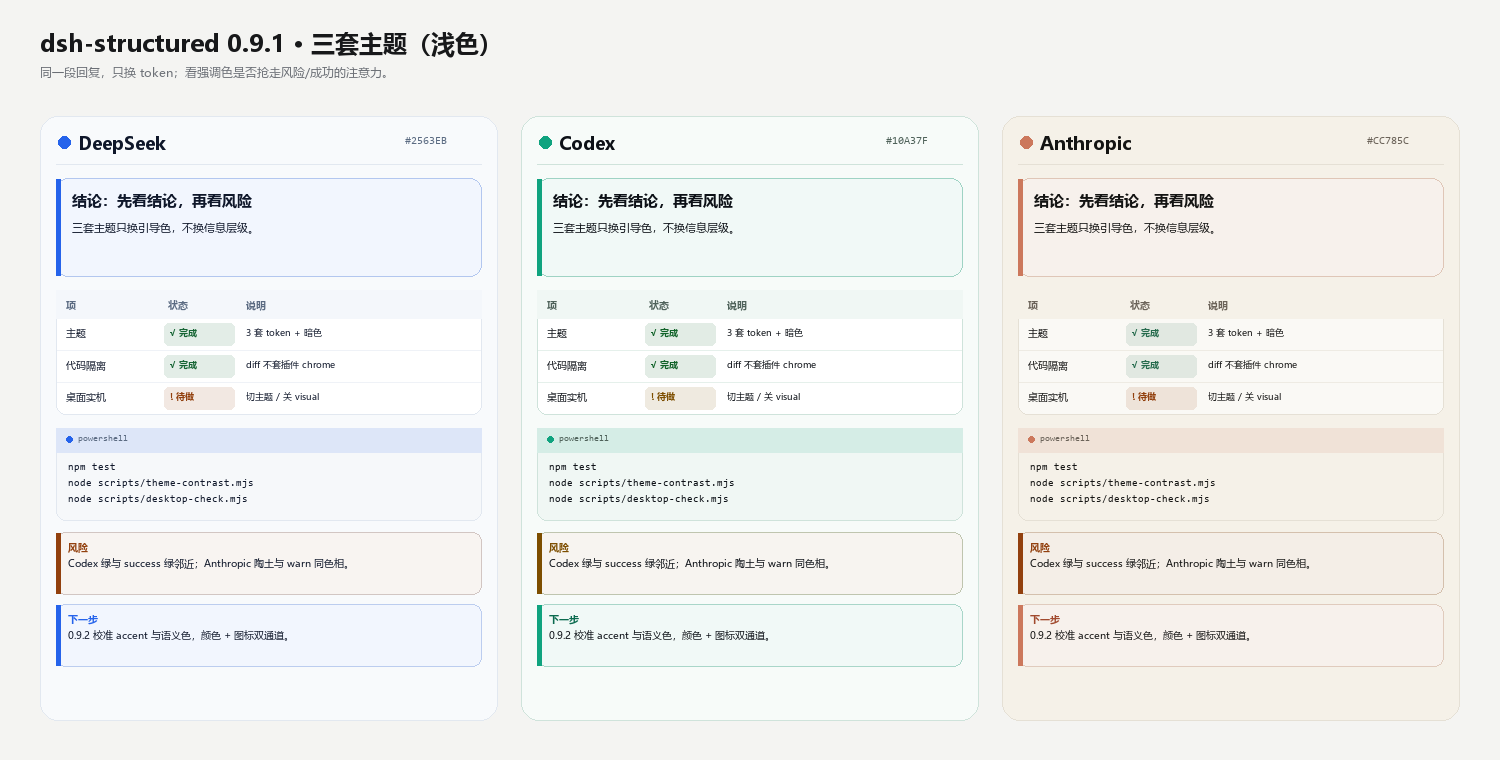The image size is (1500, 760).
Task: Click 'npm test' line in DeepSeek code block
Action: 92,467
